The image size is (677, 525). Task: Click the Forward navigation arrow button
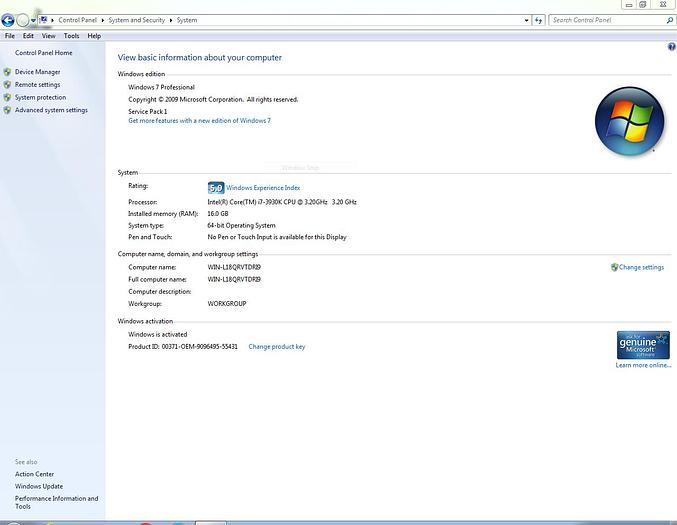point(23,19)
